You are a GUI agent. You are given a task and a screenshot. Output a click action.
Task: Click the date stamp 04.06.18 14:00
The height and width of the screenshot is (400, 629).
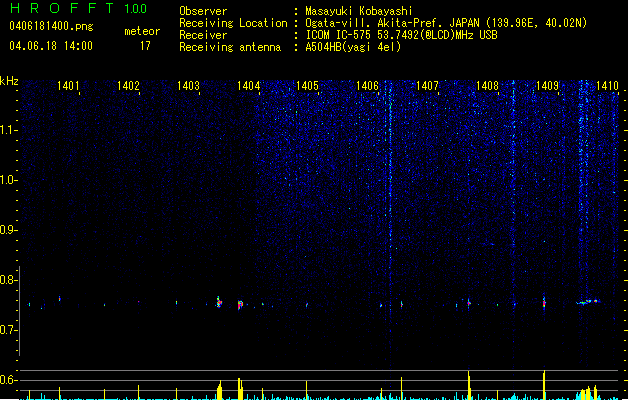coord(51,46)
